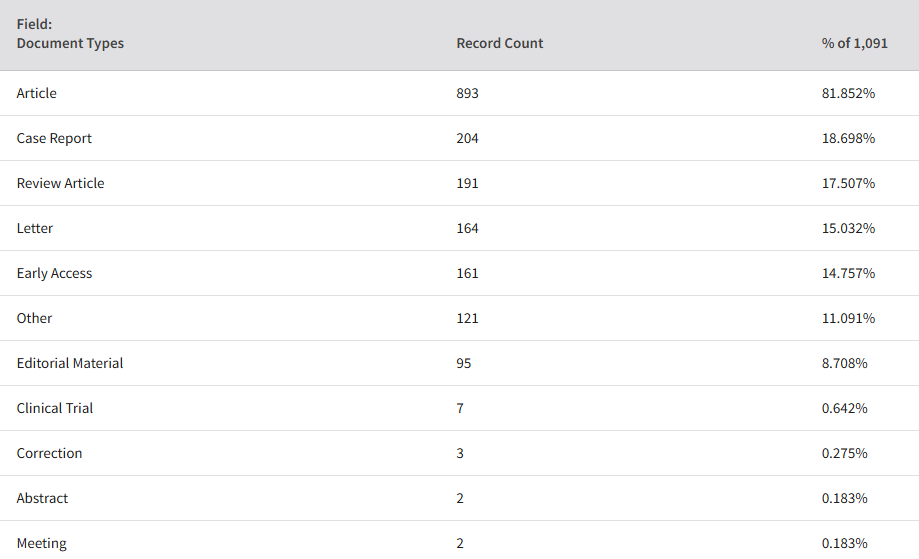Click the Document Types field header
919x559 pixels.
pyautogui.click(x=70, y=43)
